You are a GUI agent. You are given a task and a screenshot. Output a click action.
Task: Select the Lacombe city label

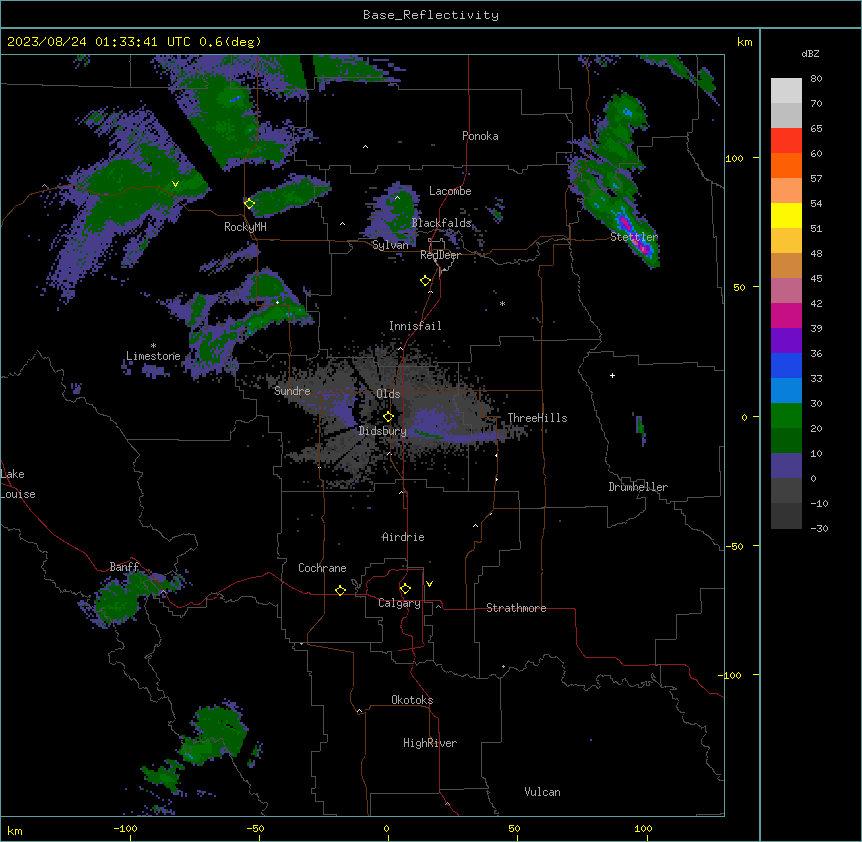pos(450,191)
